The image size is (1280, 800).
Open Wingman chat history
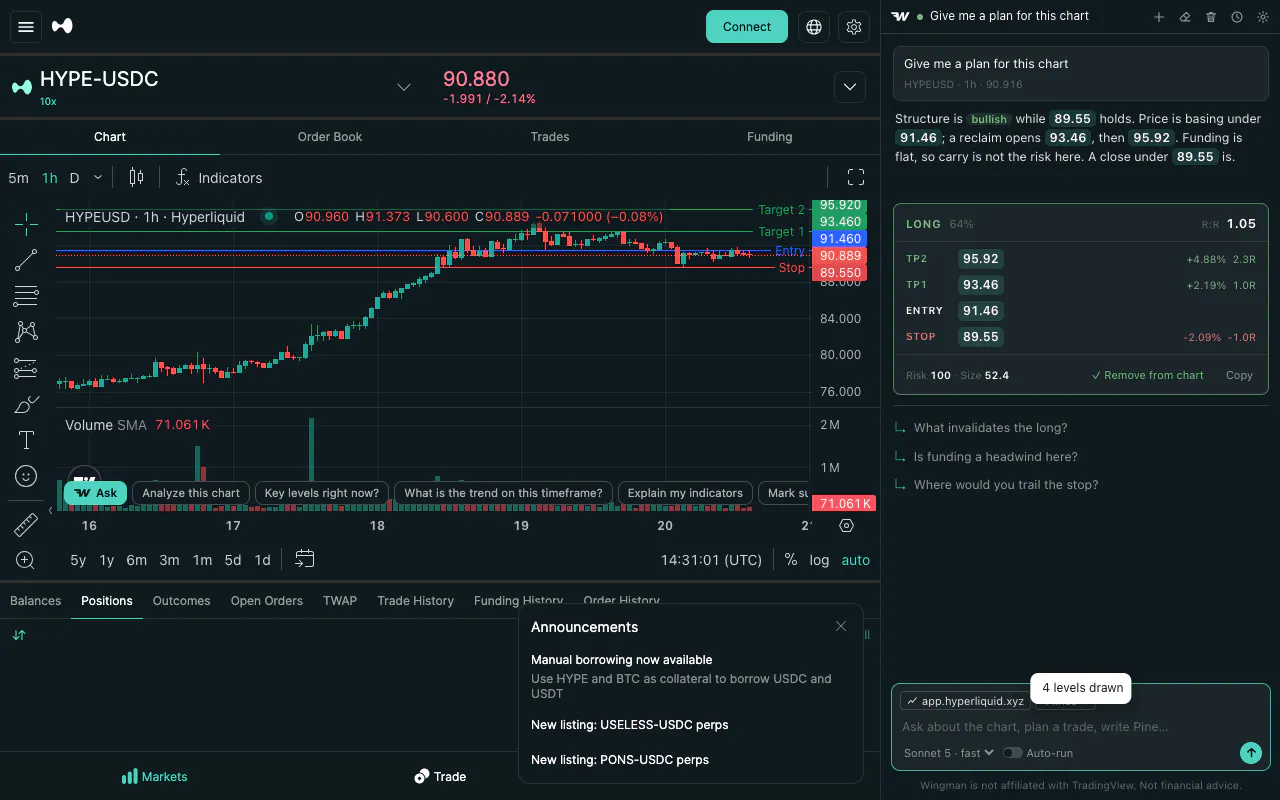1237,17
